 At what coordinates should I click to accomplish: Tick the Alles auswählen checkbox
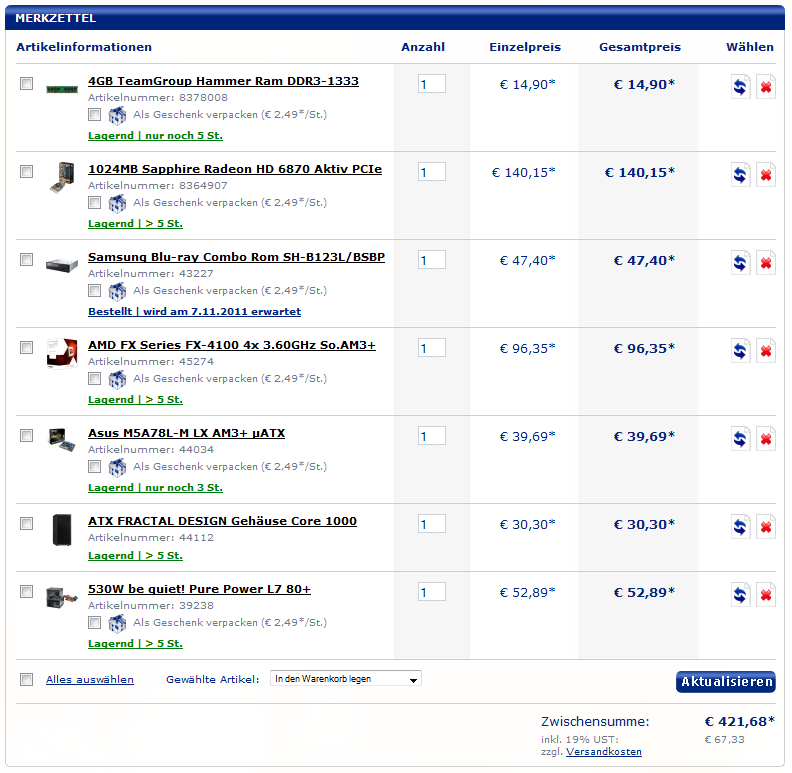click(26, 679)
